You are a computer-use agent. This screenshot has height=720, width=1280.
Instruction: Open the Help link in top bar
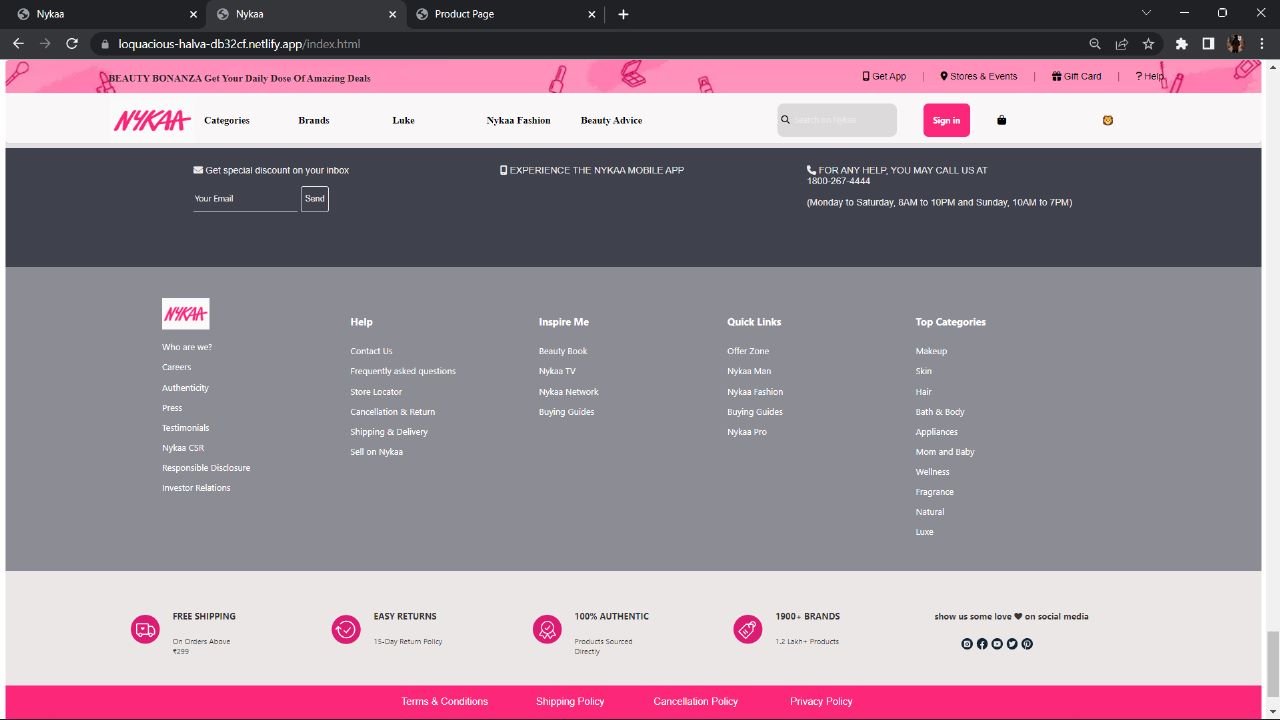coord(1150,76)
